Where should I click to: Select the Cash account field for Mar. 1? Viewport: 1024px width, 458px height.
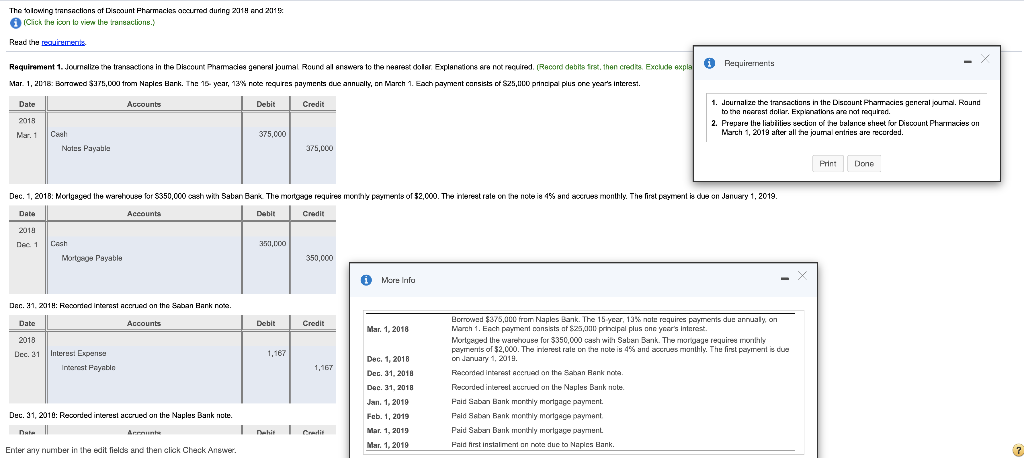click(143, 134)
